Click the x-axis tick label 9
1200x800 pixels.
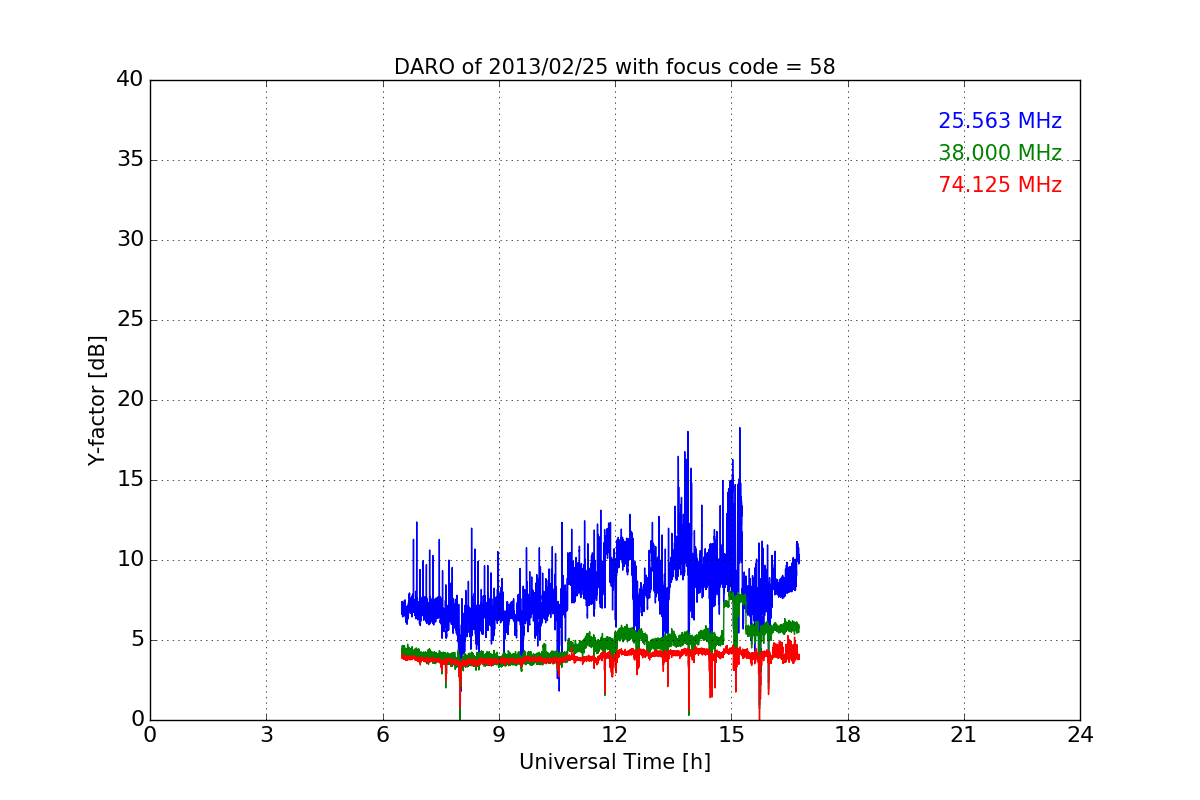(499, 734)
